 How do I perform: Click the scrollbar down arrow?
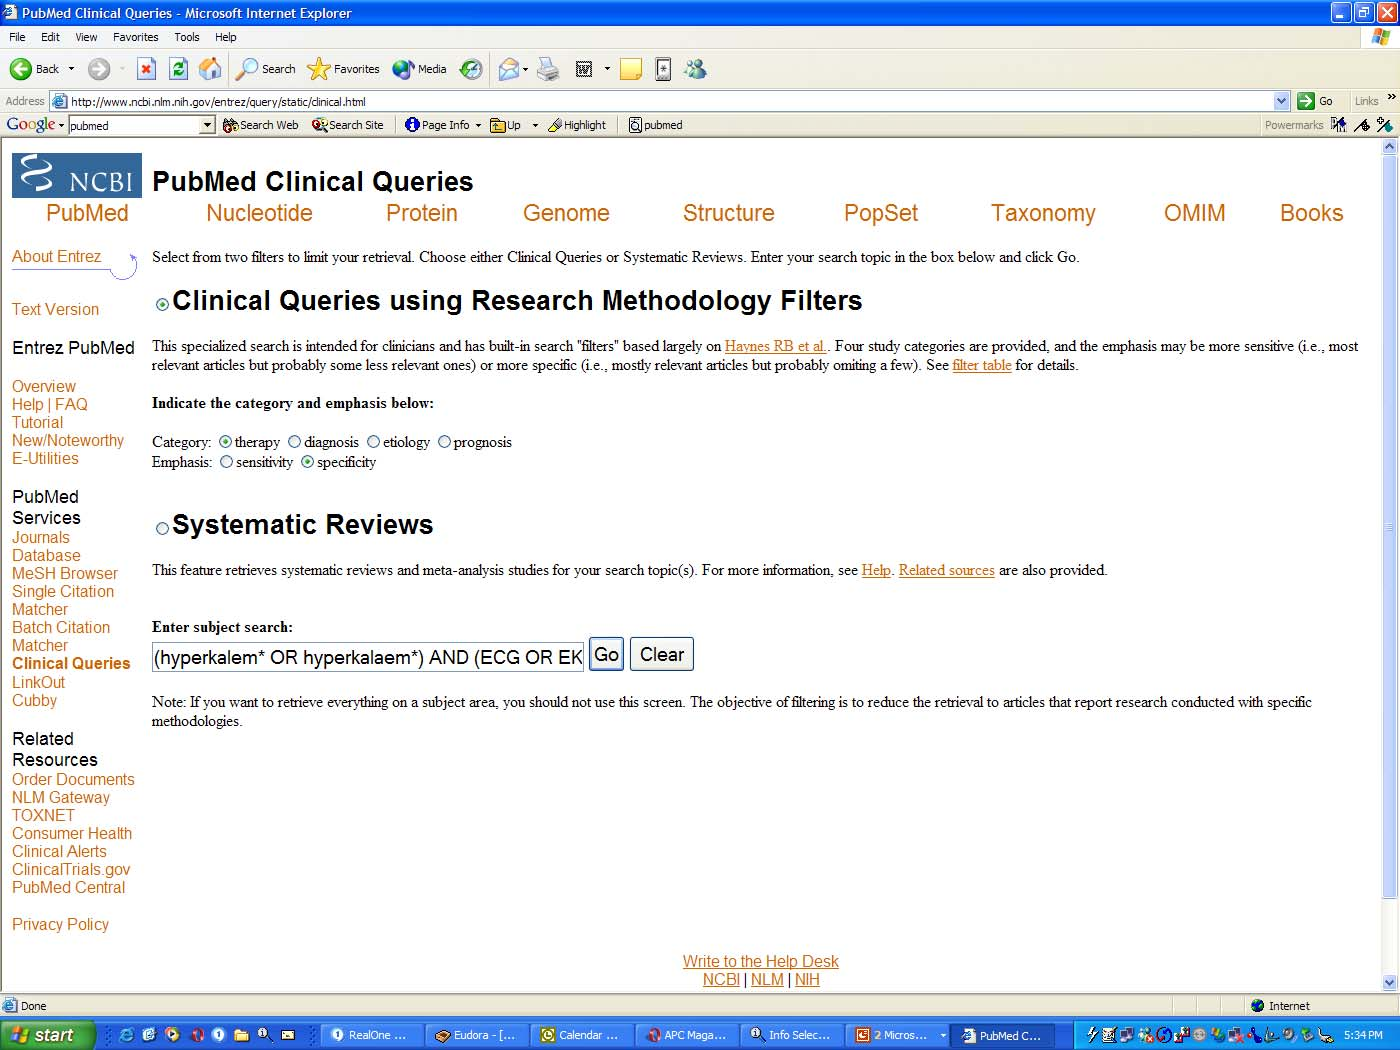1389,982
